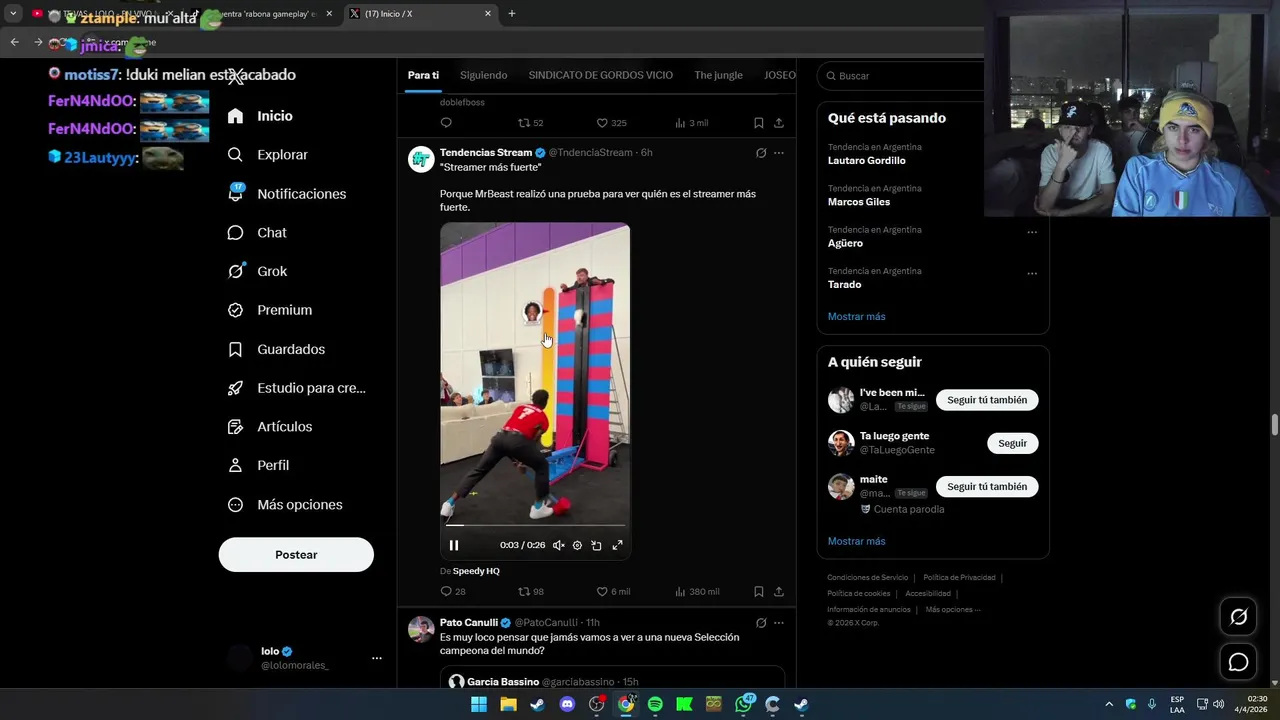
Task: Open Guardados bookmarks
Action: pos(276,349)
